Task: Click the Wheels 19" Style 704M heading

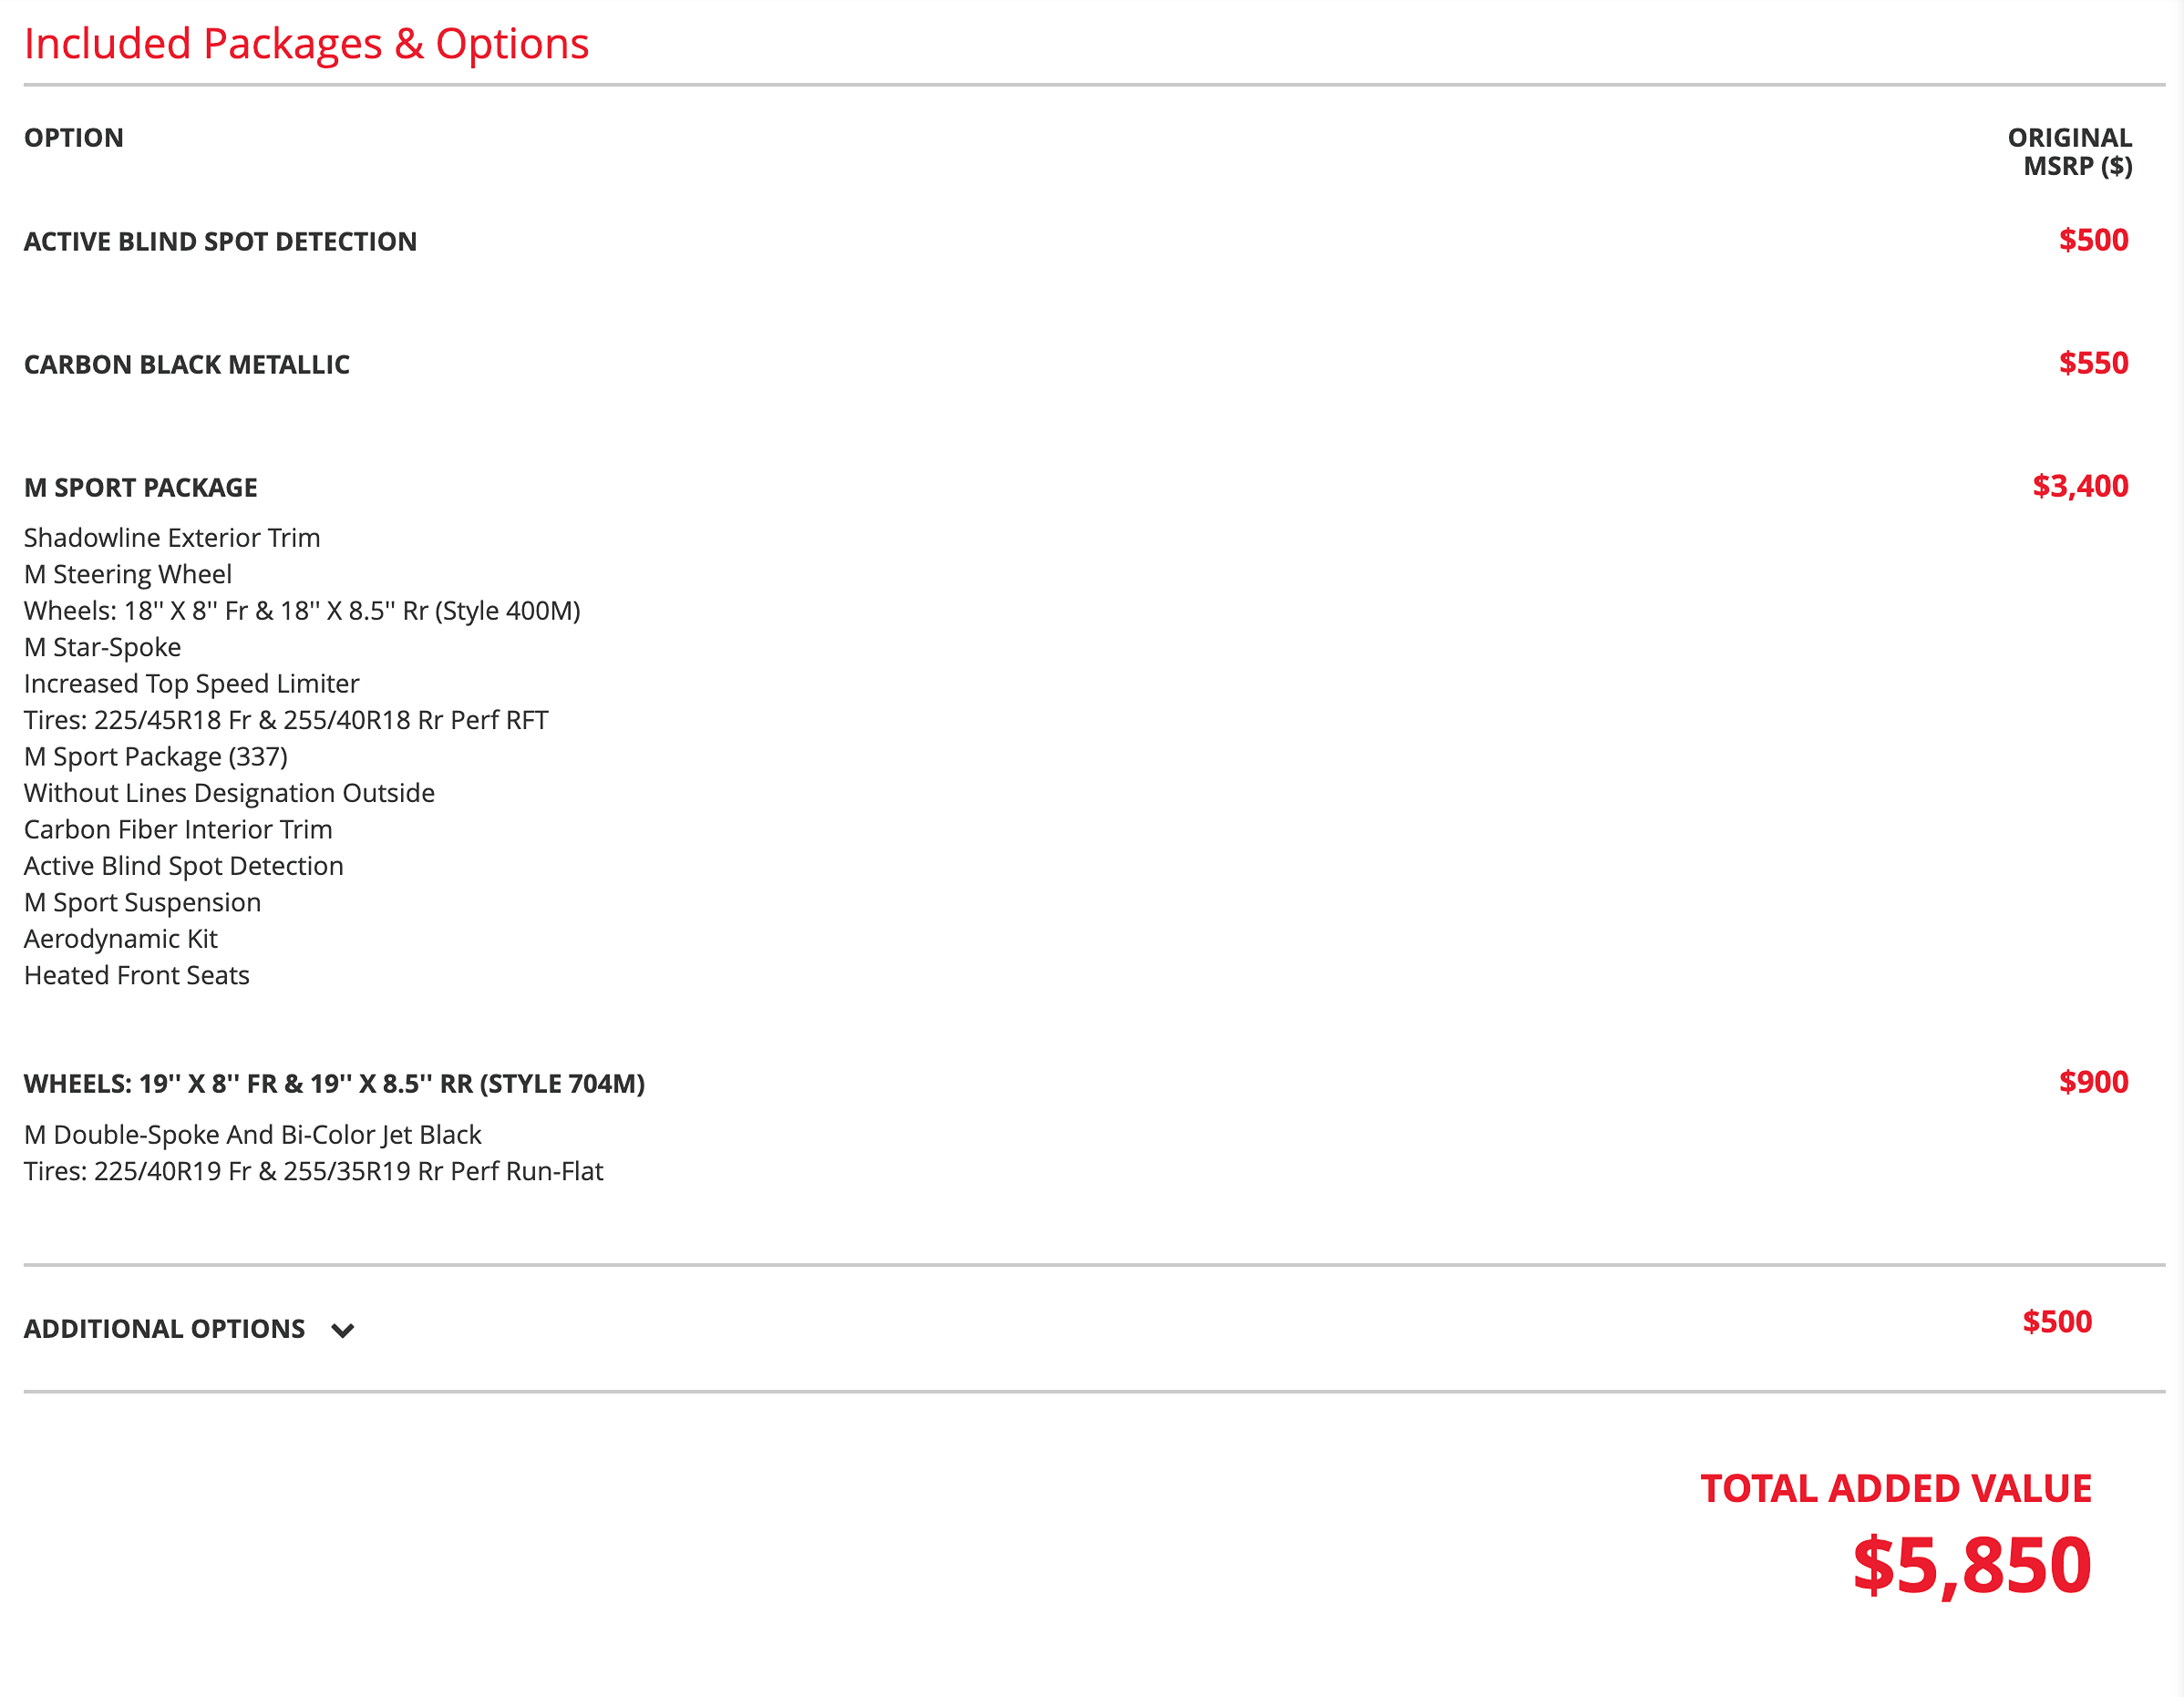Action: (x=334, y=1084)
